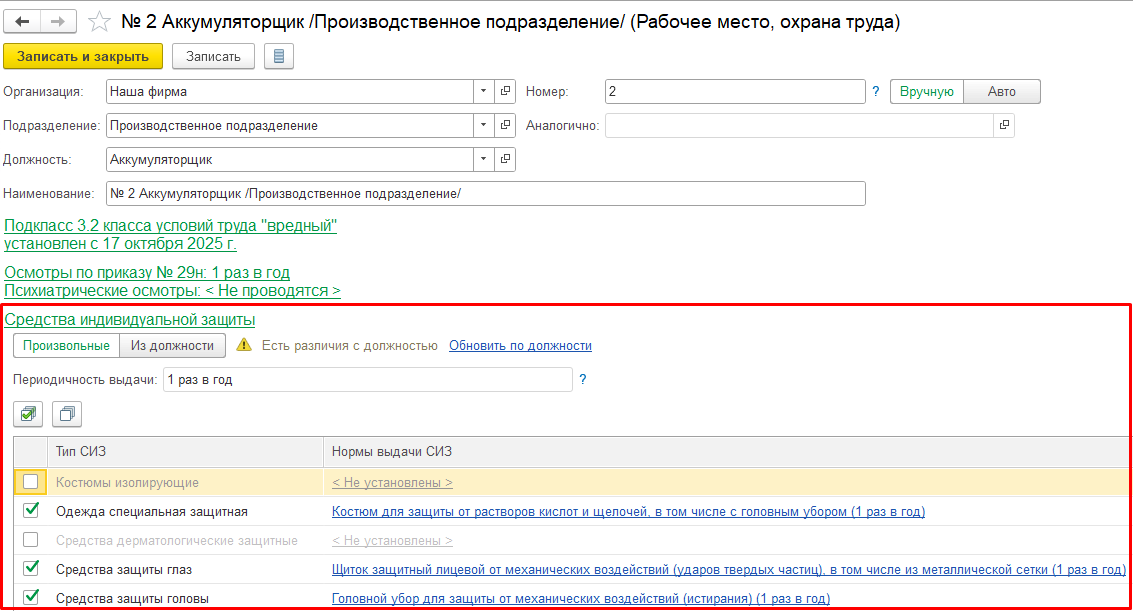Click the check all СИЗ icon

pos(29,413)
